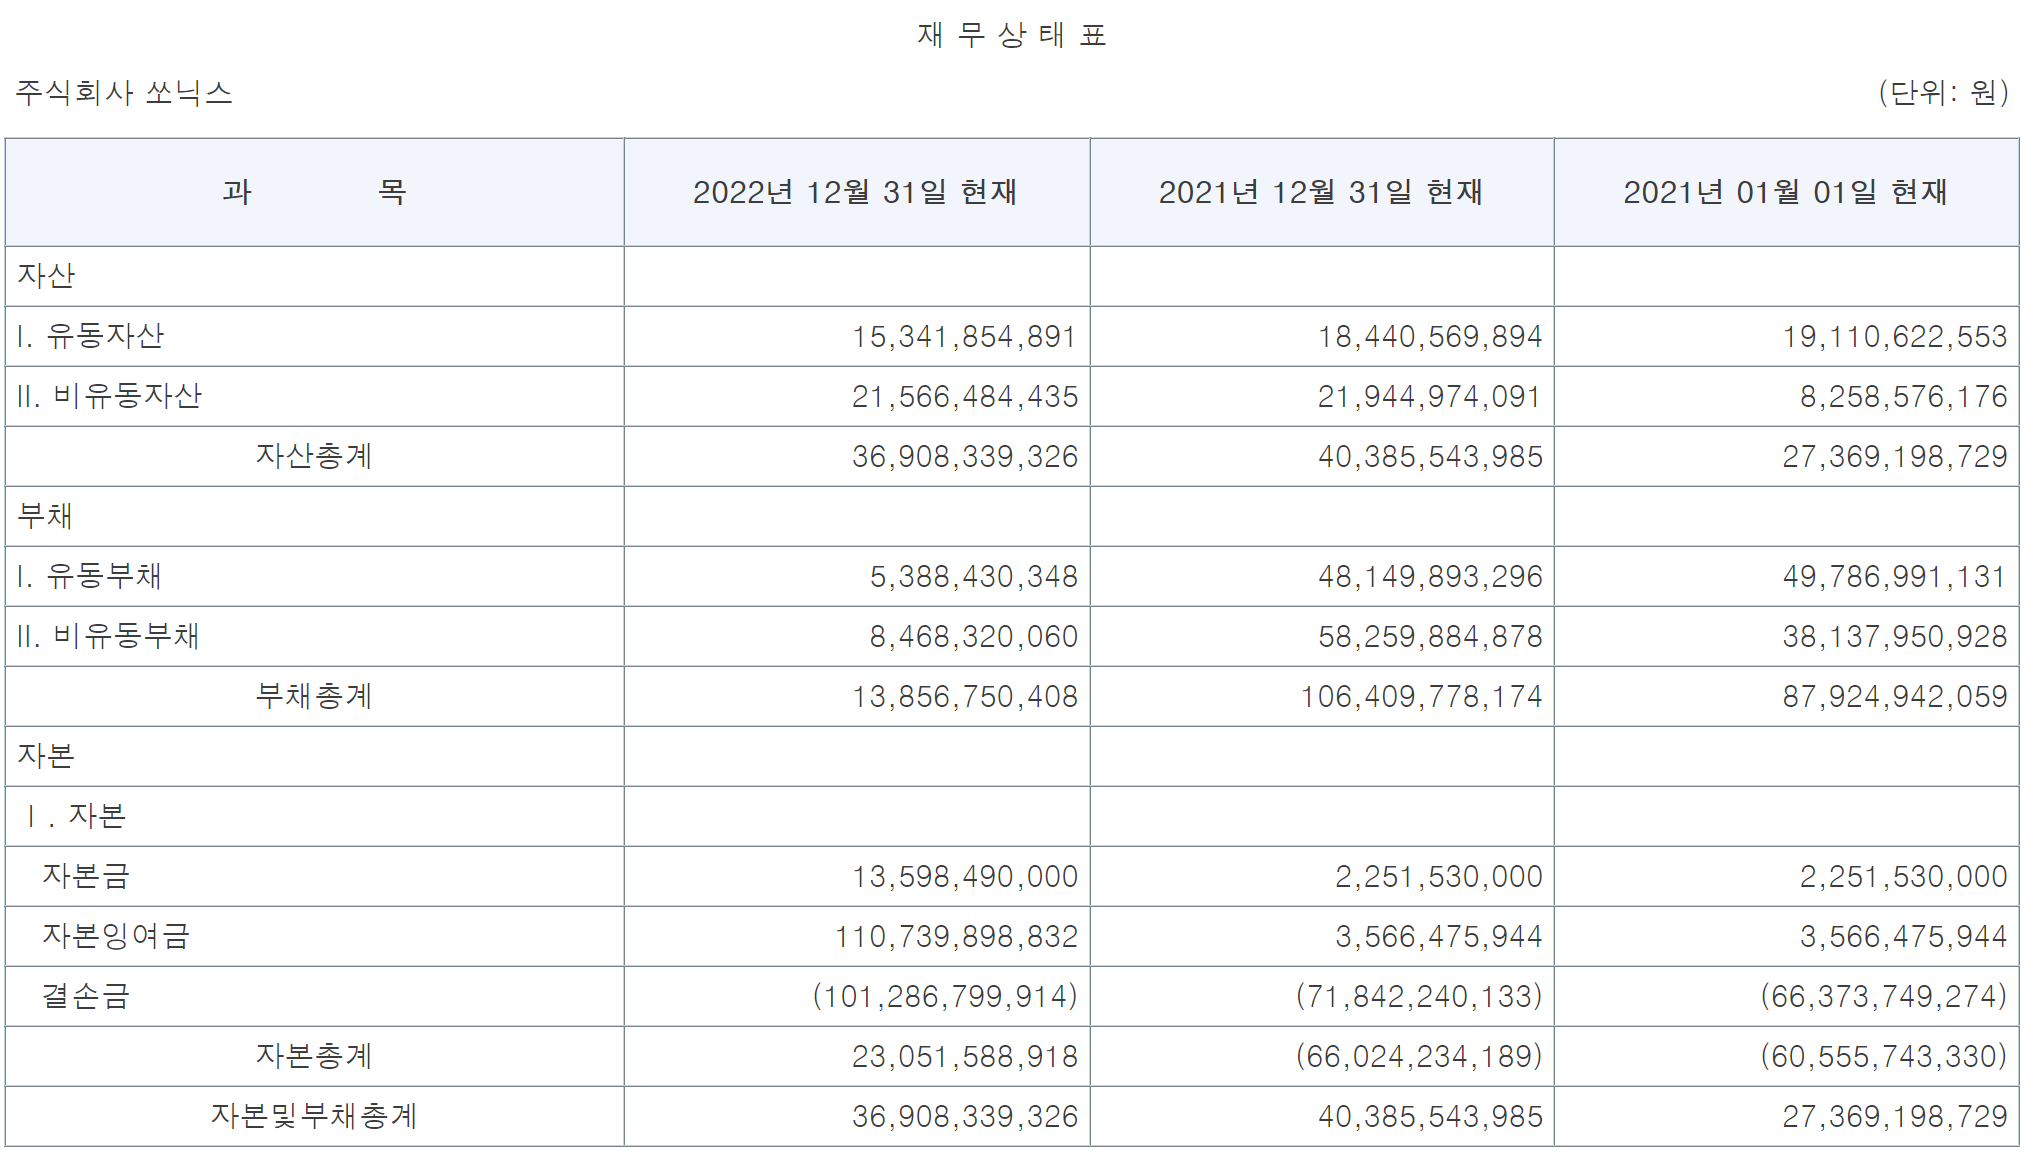Select row label 결손금

(86, 996)
